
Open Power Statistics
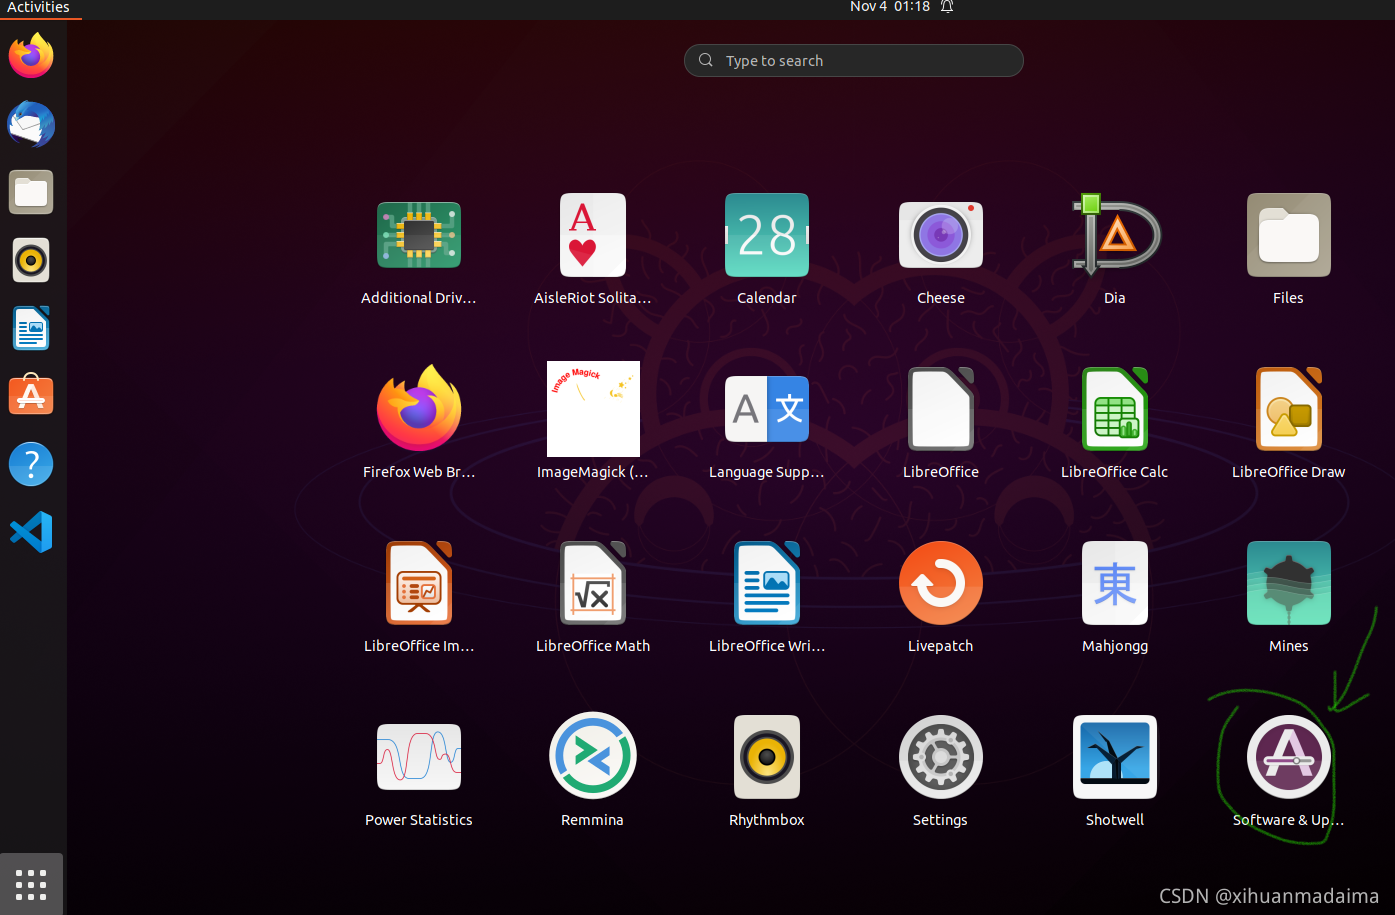[419, 757]
